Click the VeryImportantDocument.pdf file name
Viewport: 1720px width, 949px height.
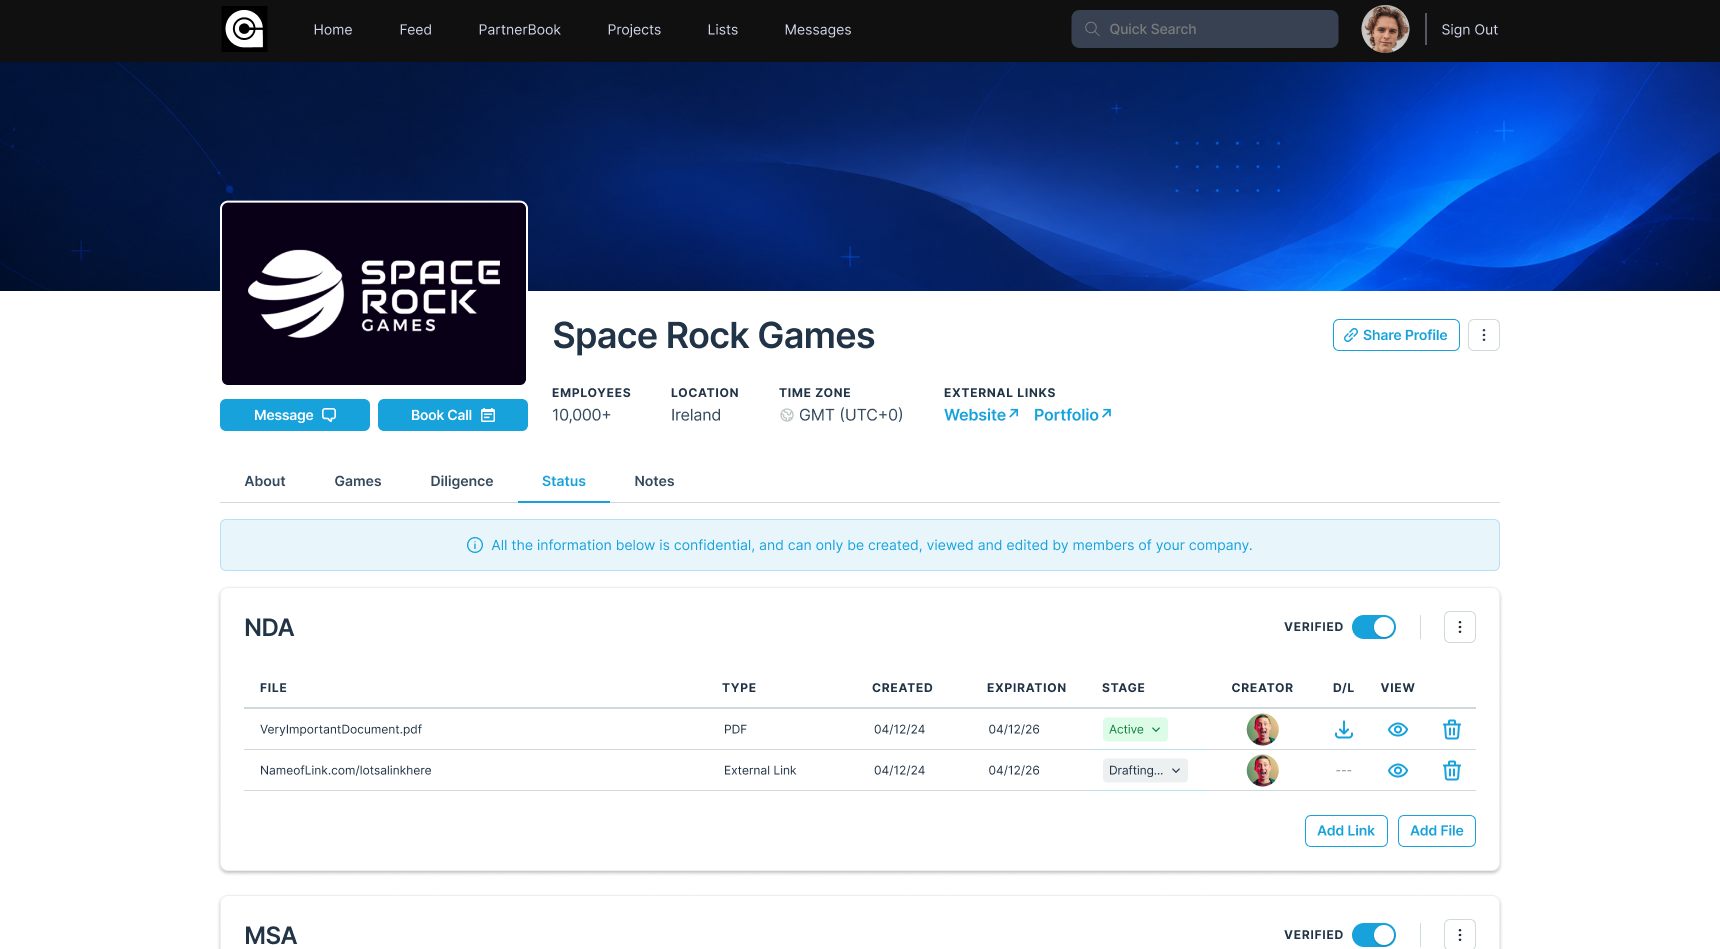pos(341,730)
